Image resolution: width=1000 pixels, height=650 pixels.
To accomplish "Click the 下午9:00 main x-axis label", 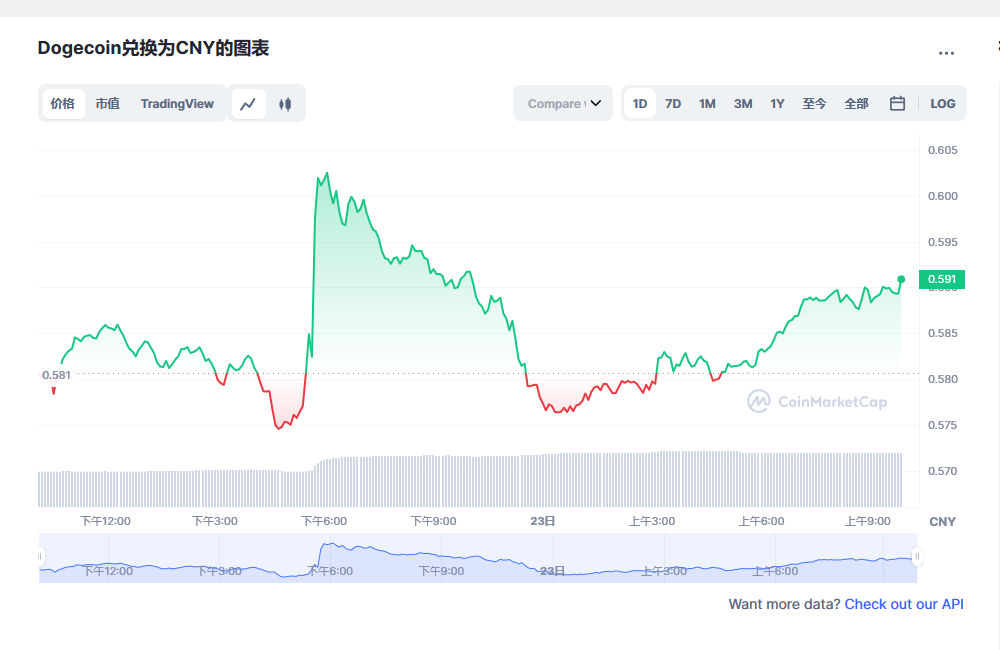I will coord(434,521).
